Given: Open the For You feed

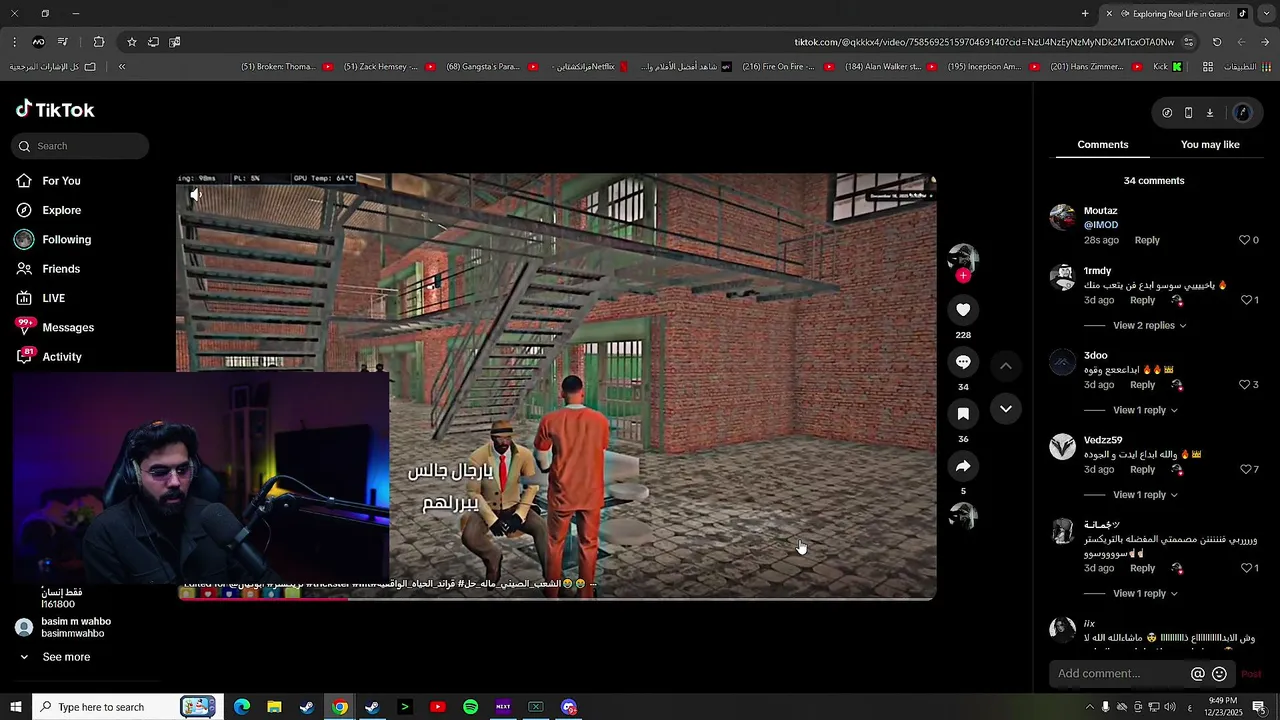Looking at the screenshot, I should pos(61,181).
